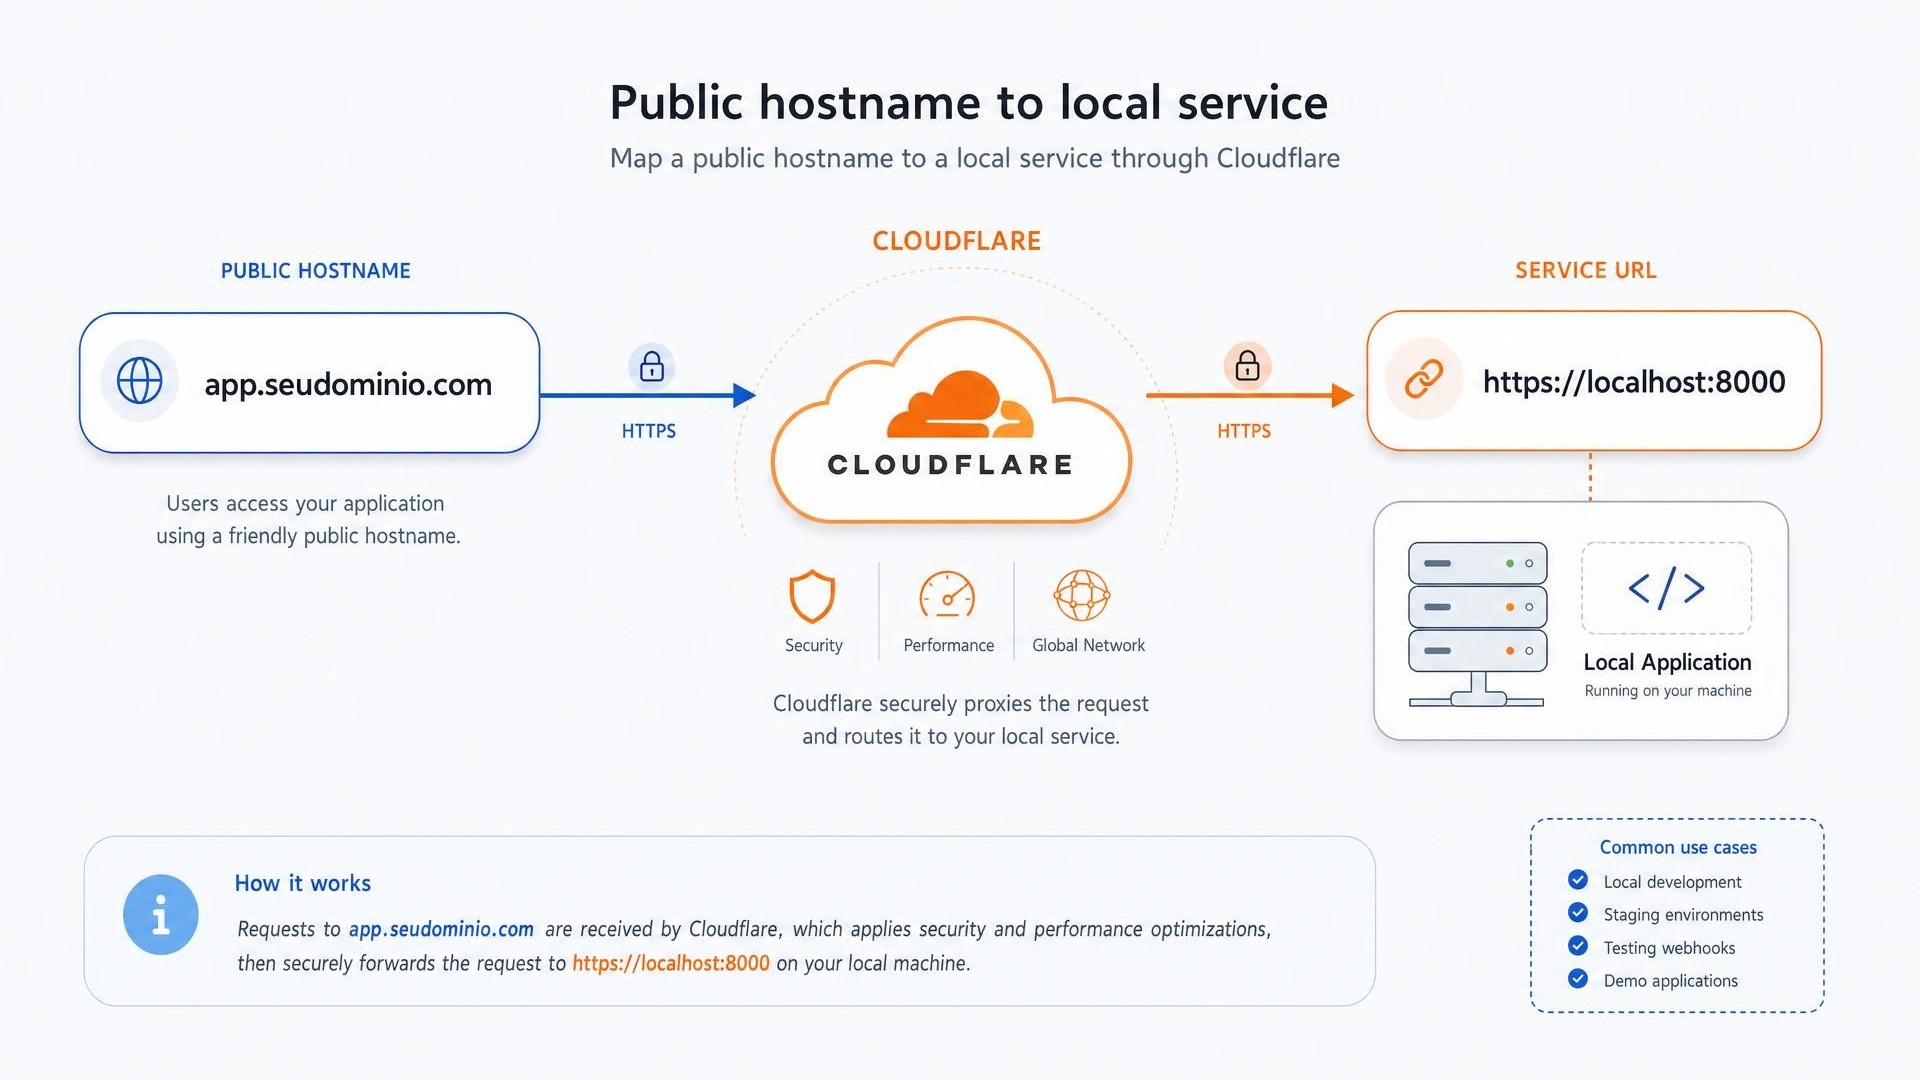This screenshot has height=1080, width=1920.
Task: Click the checkmark next to Testing webhooks
Action: 1578,946
